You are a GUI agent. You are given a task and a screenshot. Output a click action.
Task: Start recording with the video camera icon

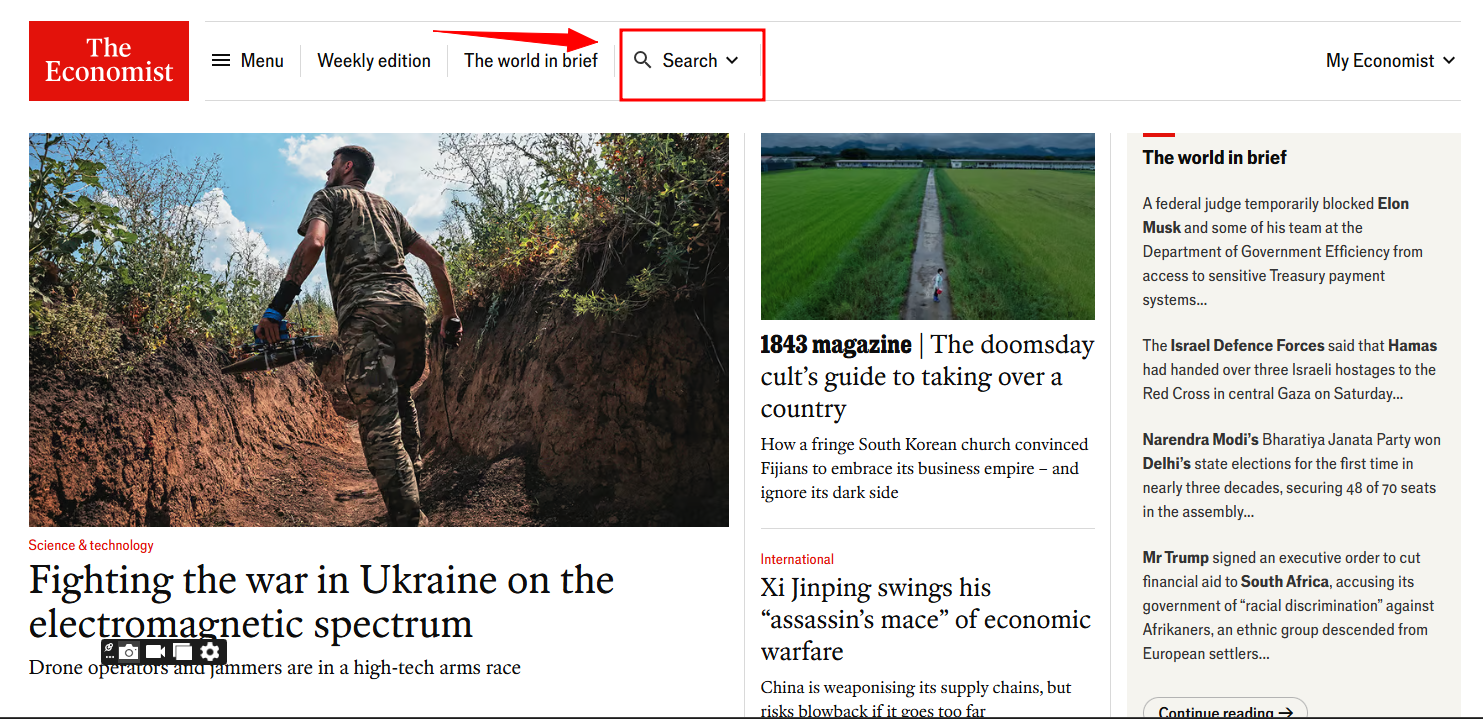pos(155,652)
